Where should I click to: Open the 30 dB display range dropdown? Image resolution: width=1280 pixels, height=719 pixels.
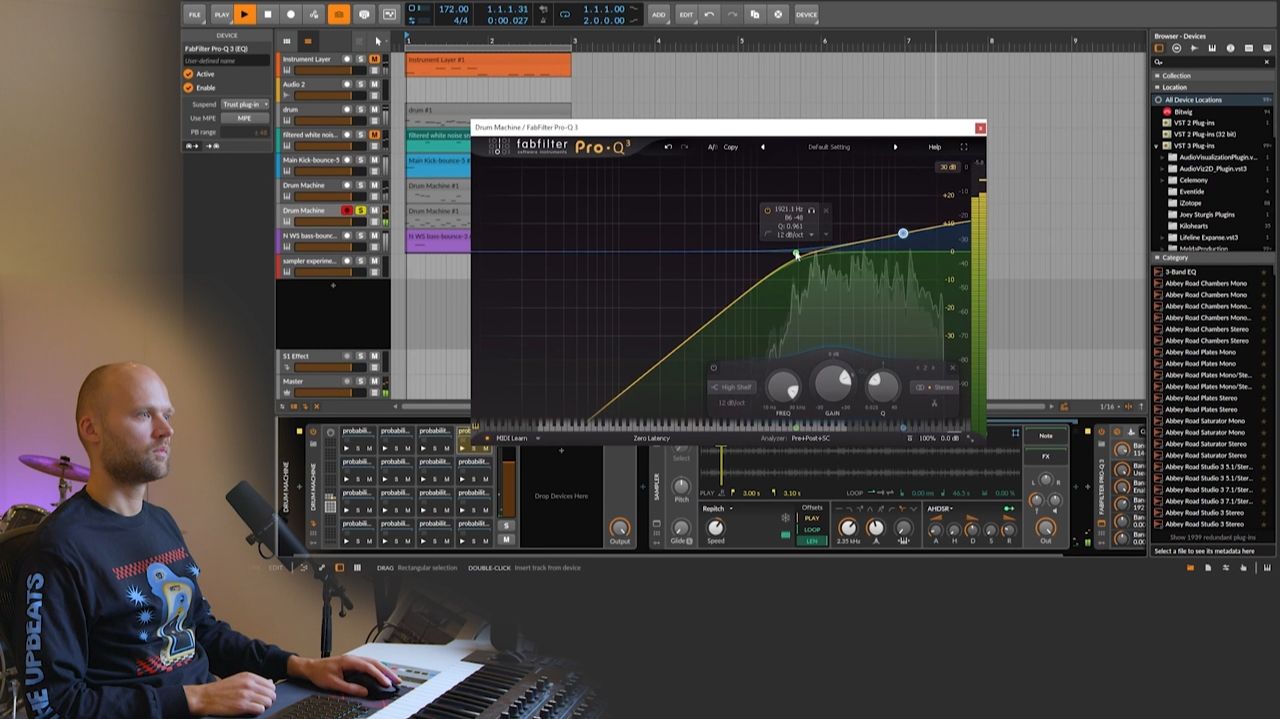click(948, 167)
